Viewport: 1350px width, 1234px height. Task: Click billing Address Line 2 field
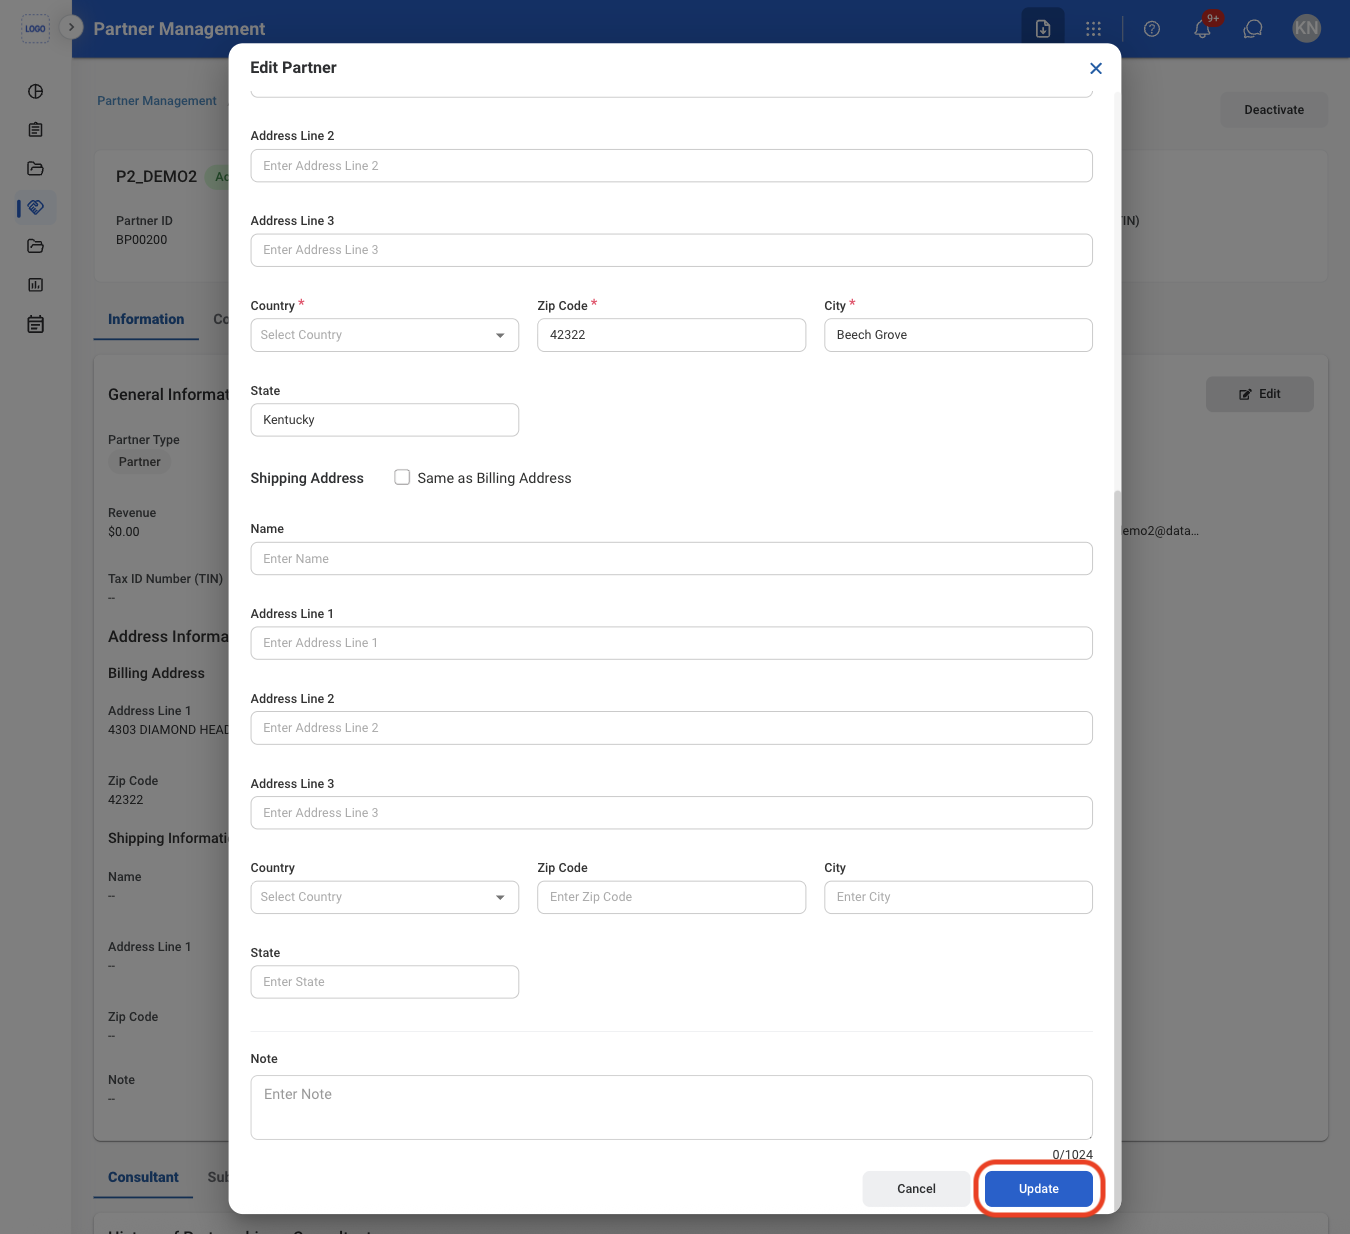(672, 166)
